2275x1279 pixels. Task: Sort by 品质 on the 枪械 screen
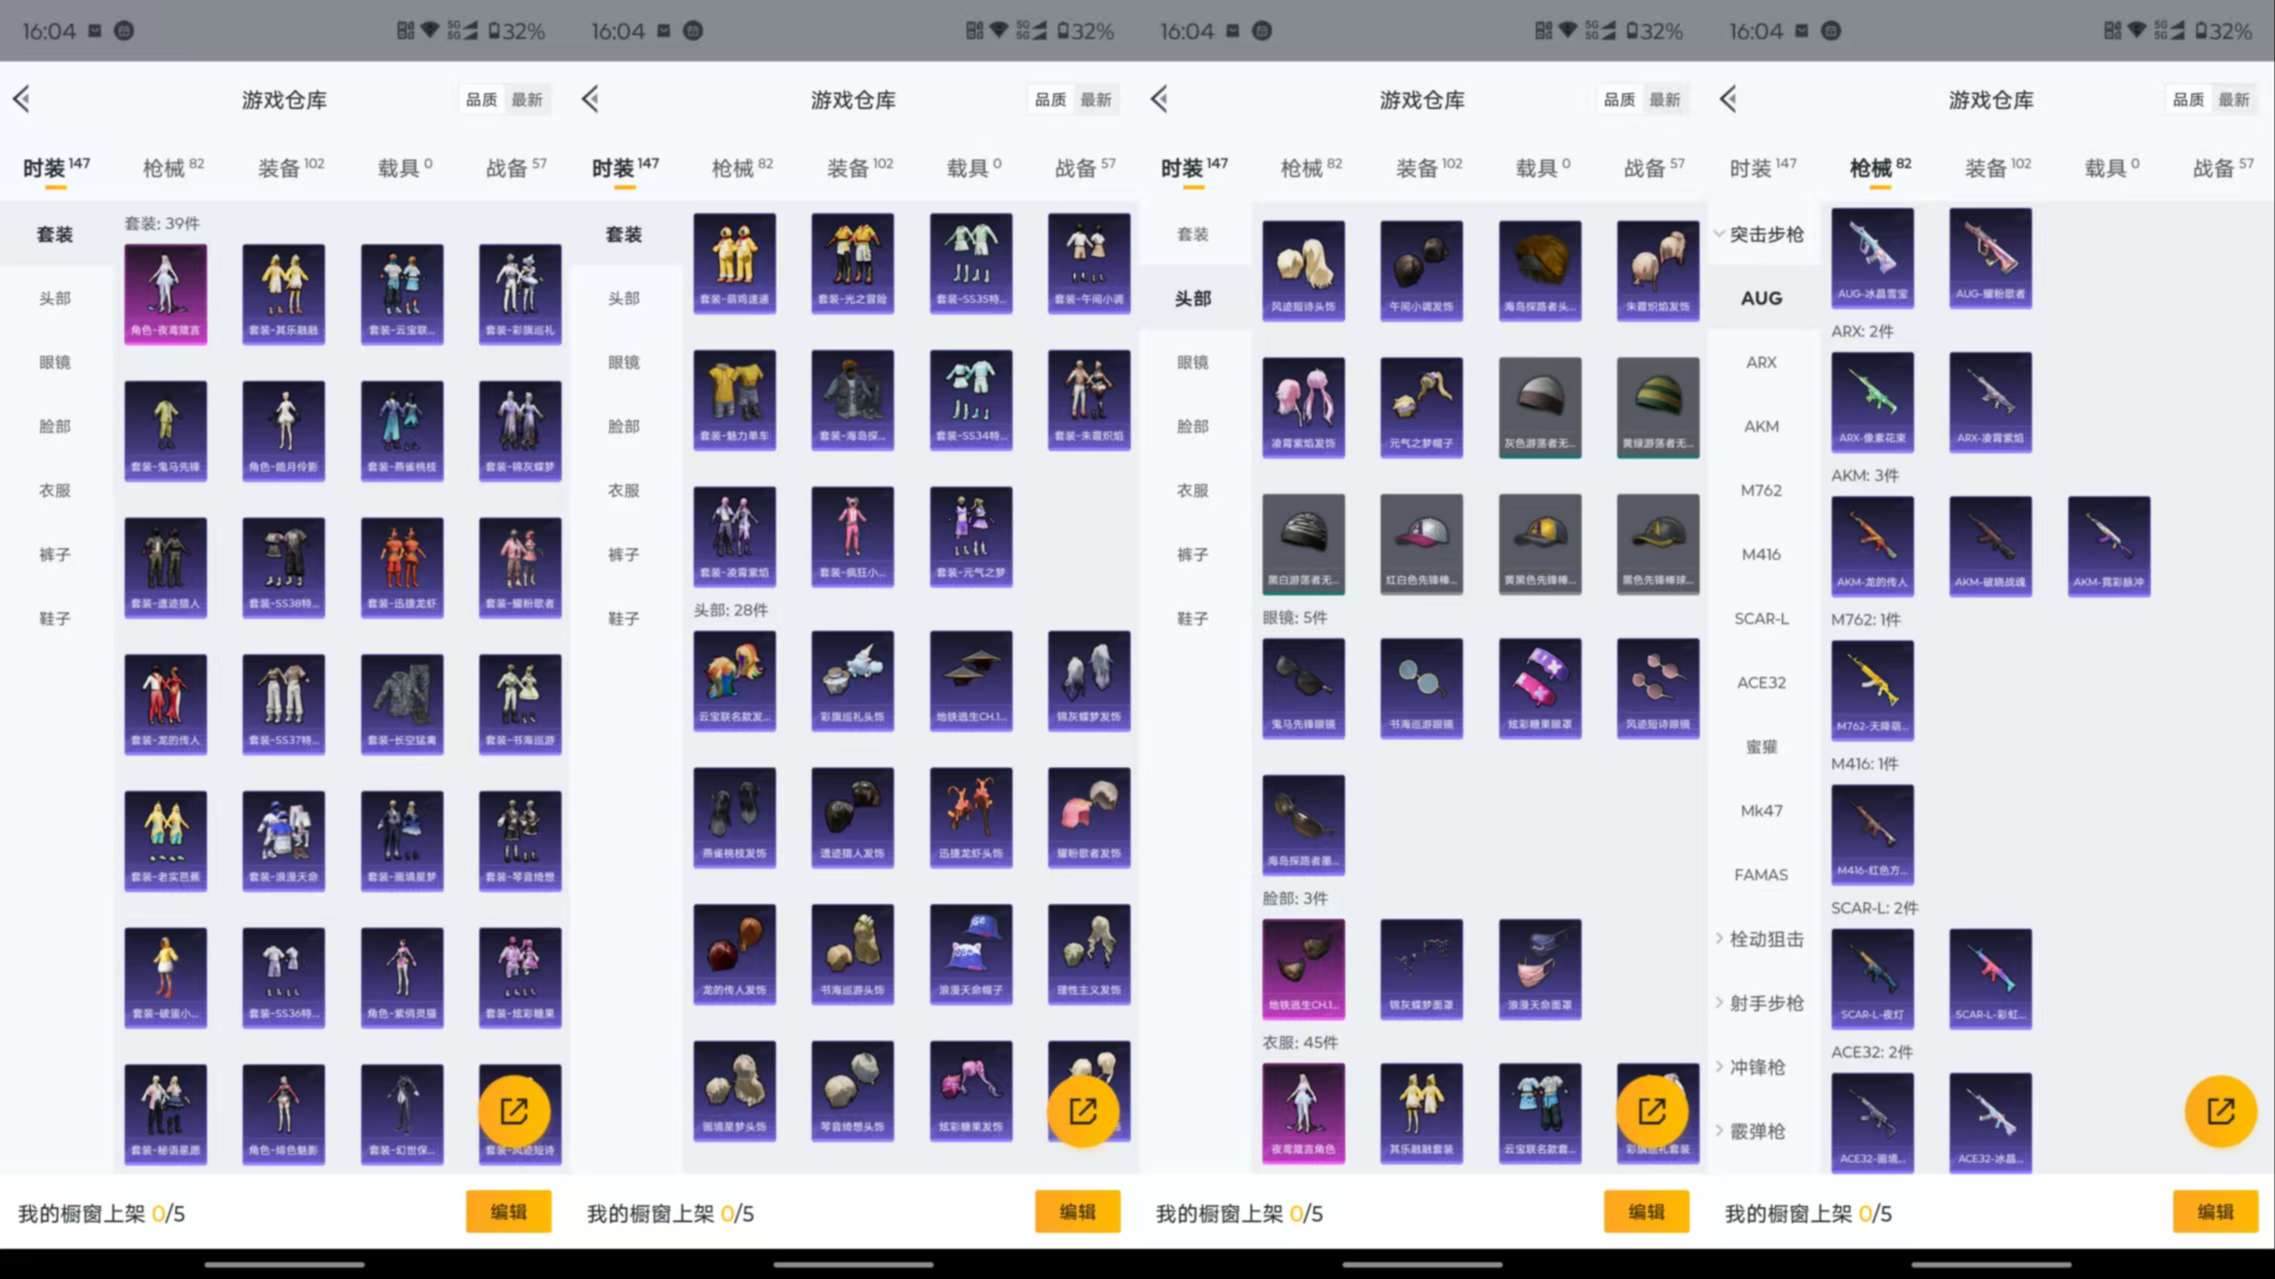tap(2188, 99)
